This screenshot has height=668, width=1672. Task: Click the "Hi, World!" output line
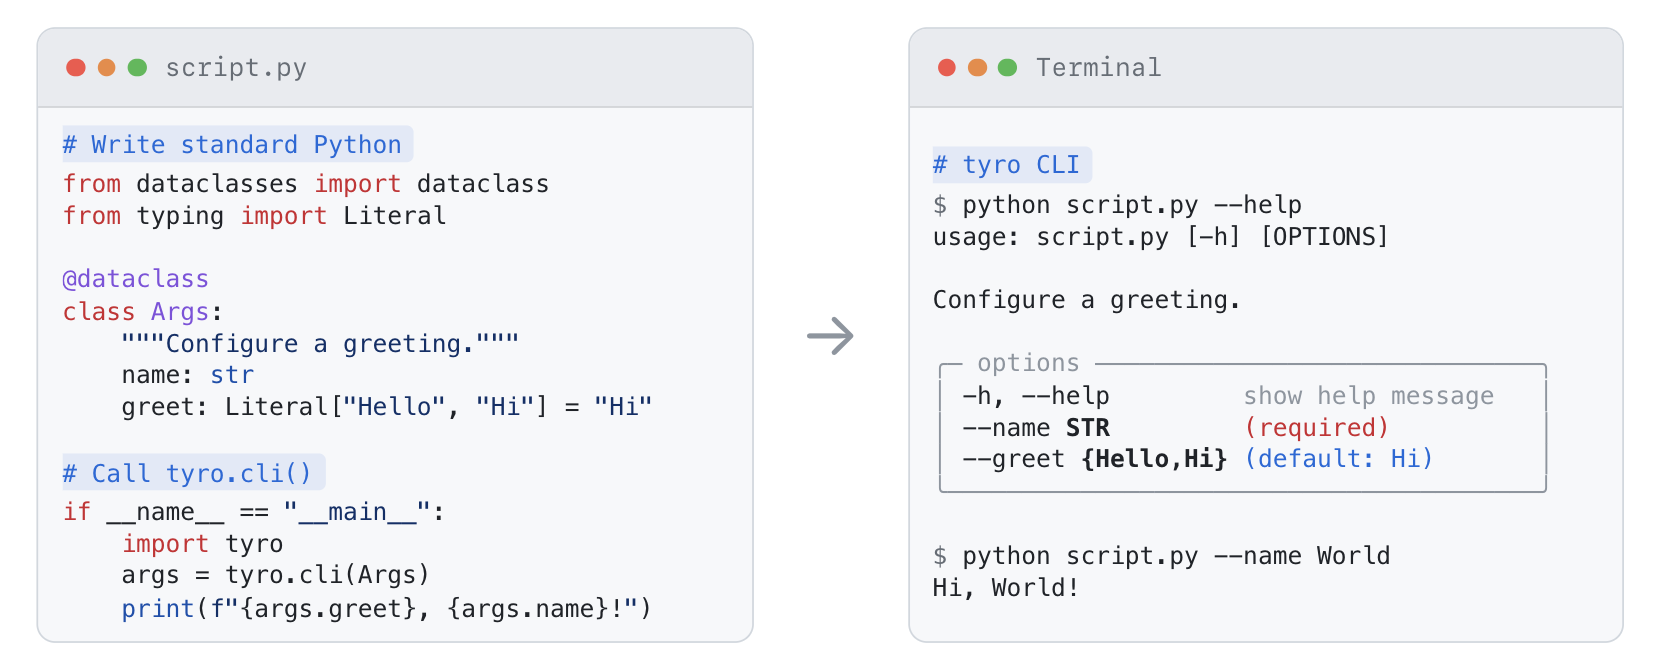(1006, 588)
